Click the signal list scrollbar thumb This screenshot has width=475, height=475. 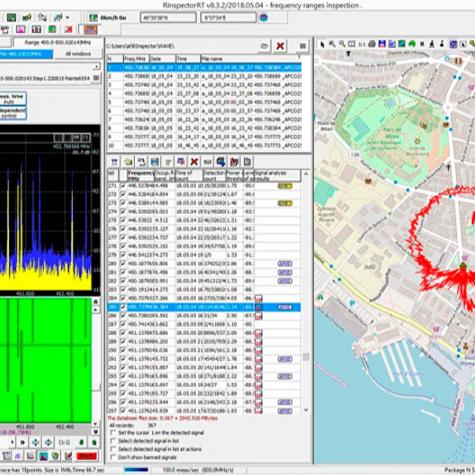pyautogui.click(x=306, y=357)
